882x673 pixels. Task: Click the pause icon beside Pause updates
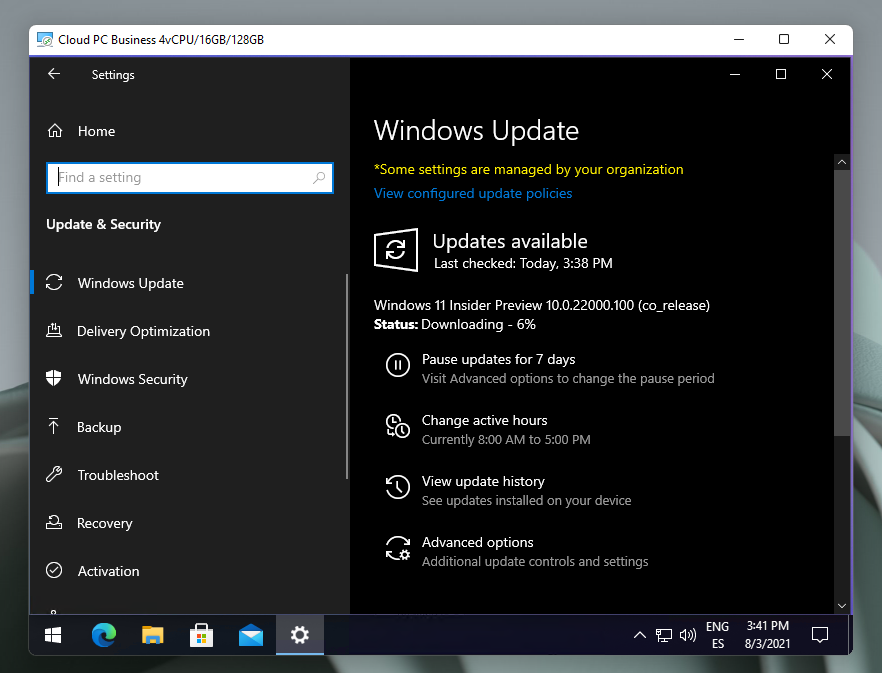tap(398, 365)
